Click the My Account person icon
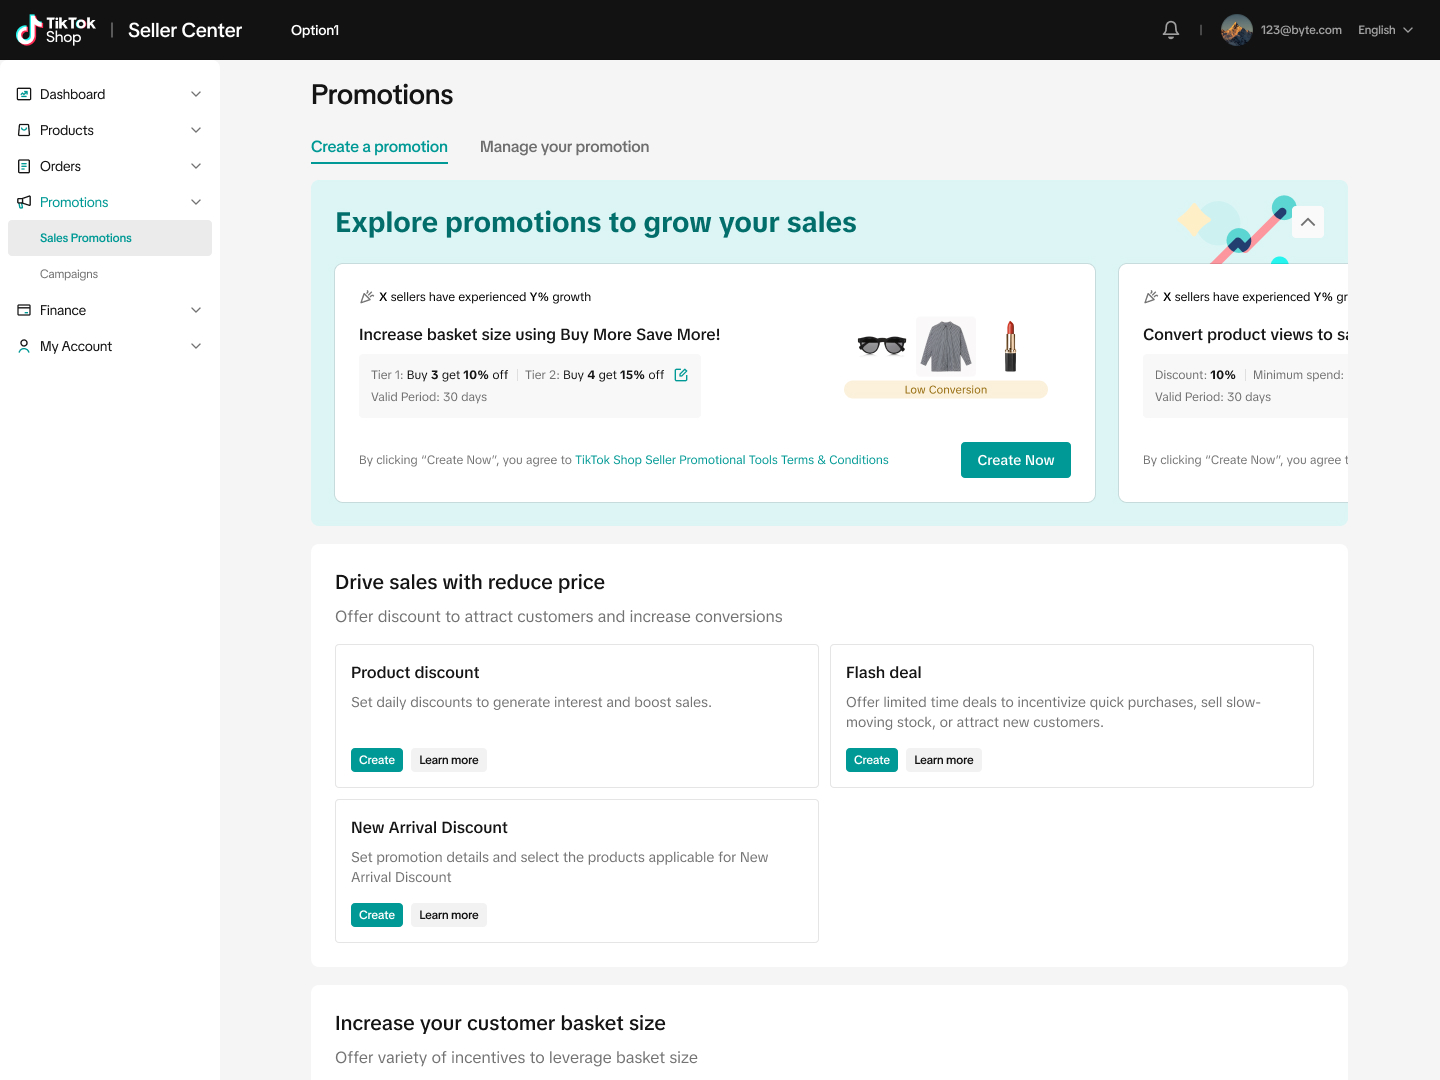 click(x=24, y=346)
